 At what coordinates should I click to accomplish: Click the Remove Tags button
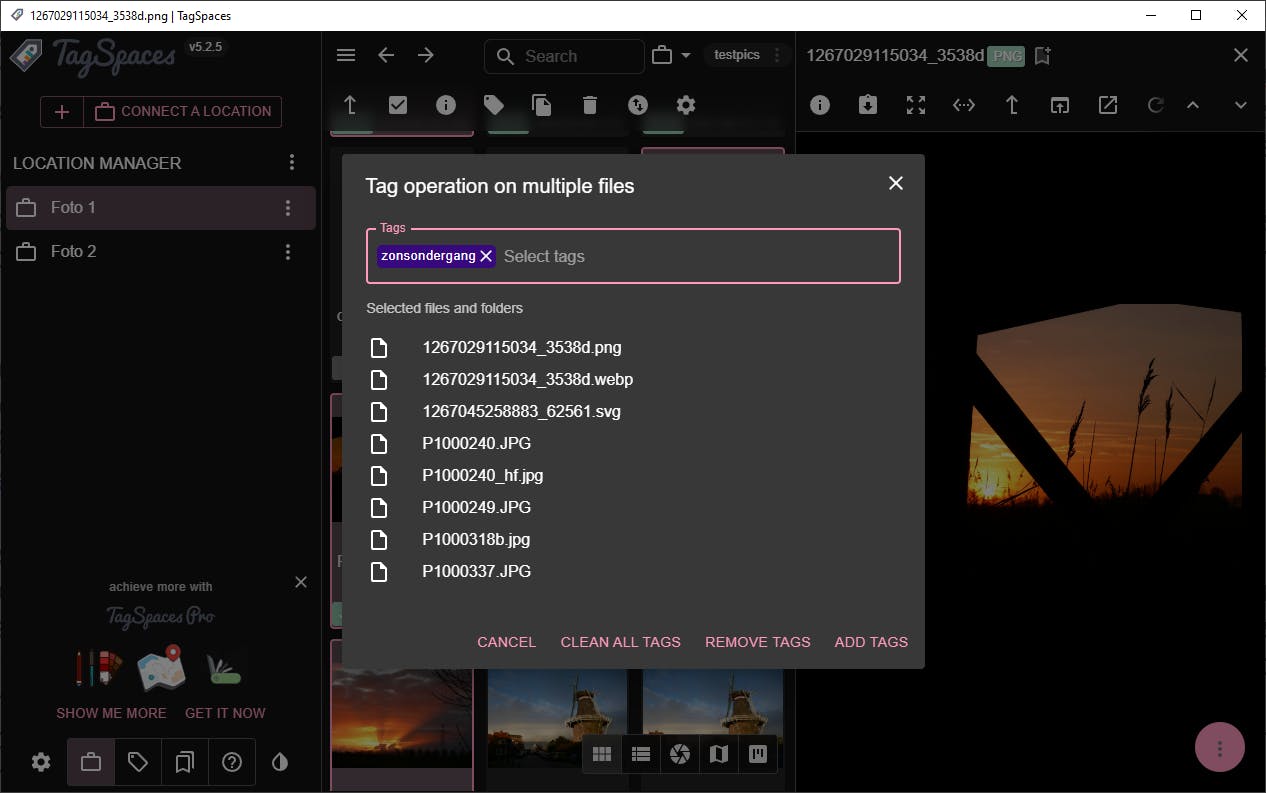click(x=757, y=642)
